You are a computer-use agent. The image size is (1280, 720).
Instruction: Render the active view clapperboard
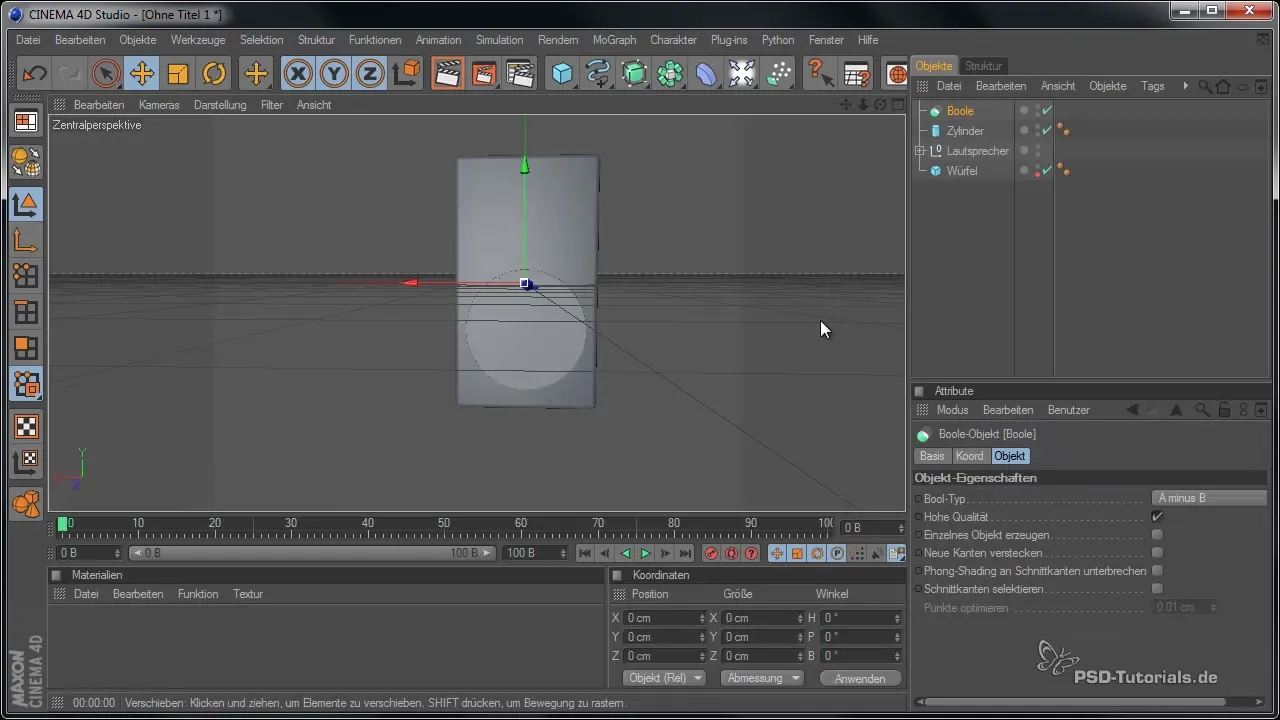(448, 74)
